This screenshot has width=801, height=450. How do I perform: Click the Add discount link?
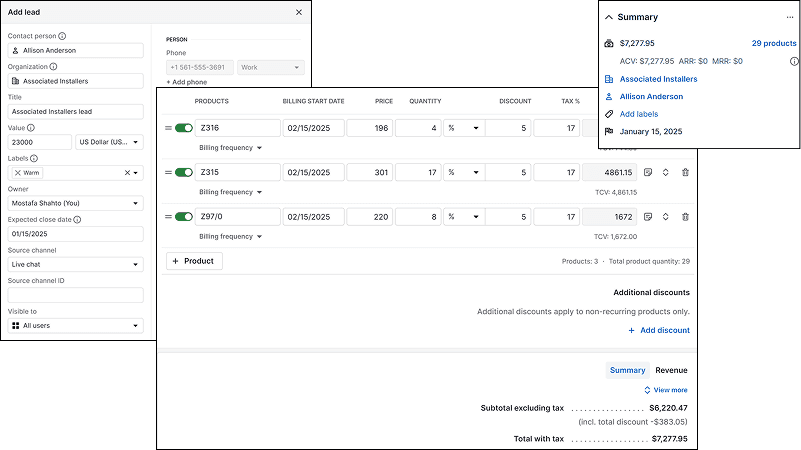[x=659, y=330]
